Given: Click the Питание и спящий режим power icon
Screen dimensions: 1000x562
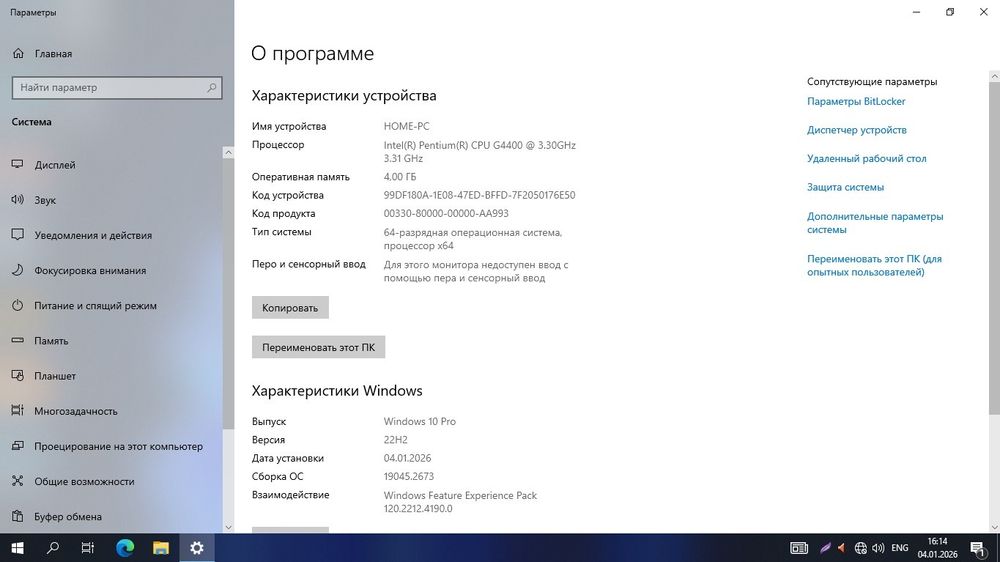Looking at the screenshot, I should (18, 305).
